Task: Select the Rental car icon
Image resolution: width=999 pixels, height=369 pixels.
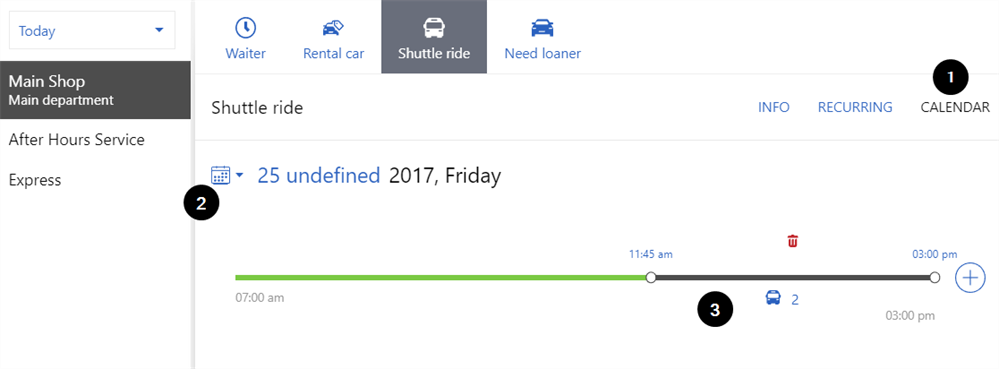Action: pyautogui.click(x=333, y=28)
